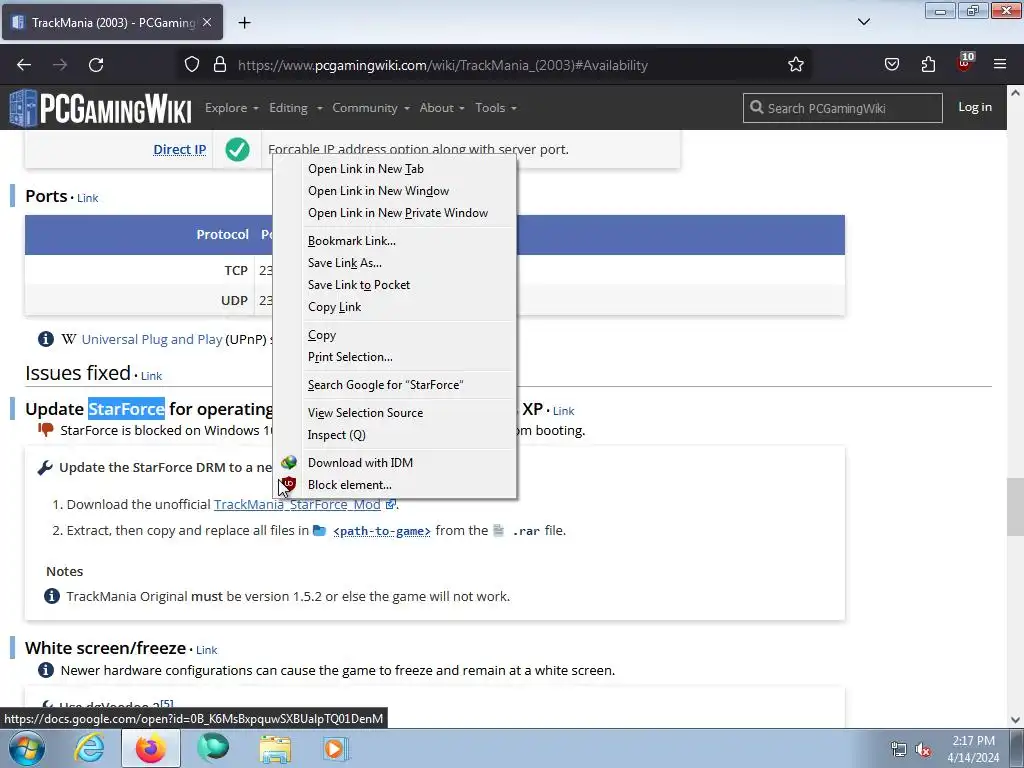
Task: Open the list all tabs chevron
Action: click(864, 22)
